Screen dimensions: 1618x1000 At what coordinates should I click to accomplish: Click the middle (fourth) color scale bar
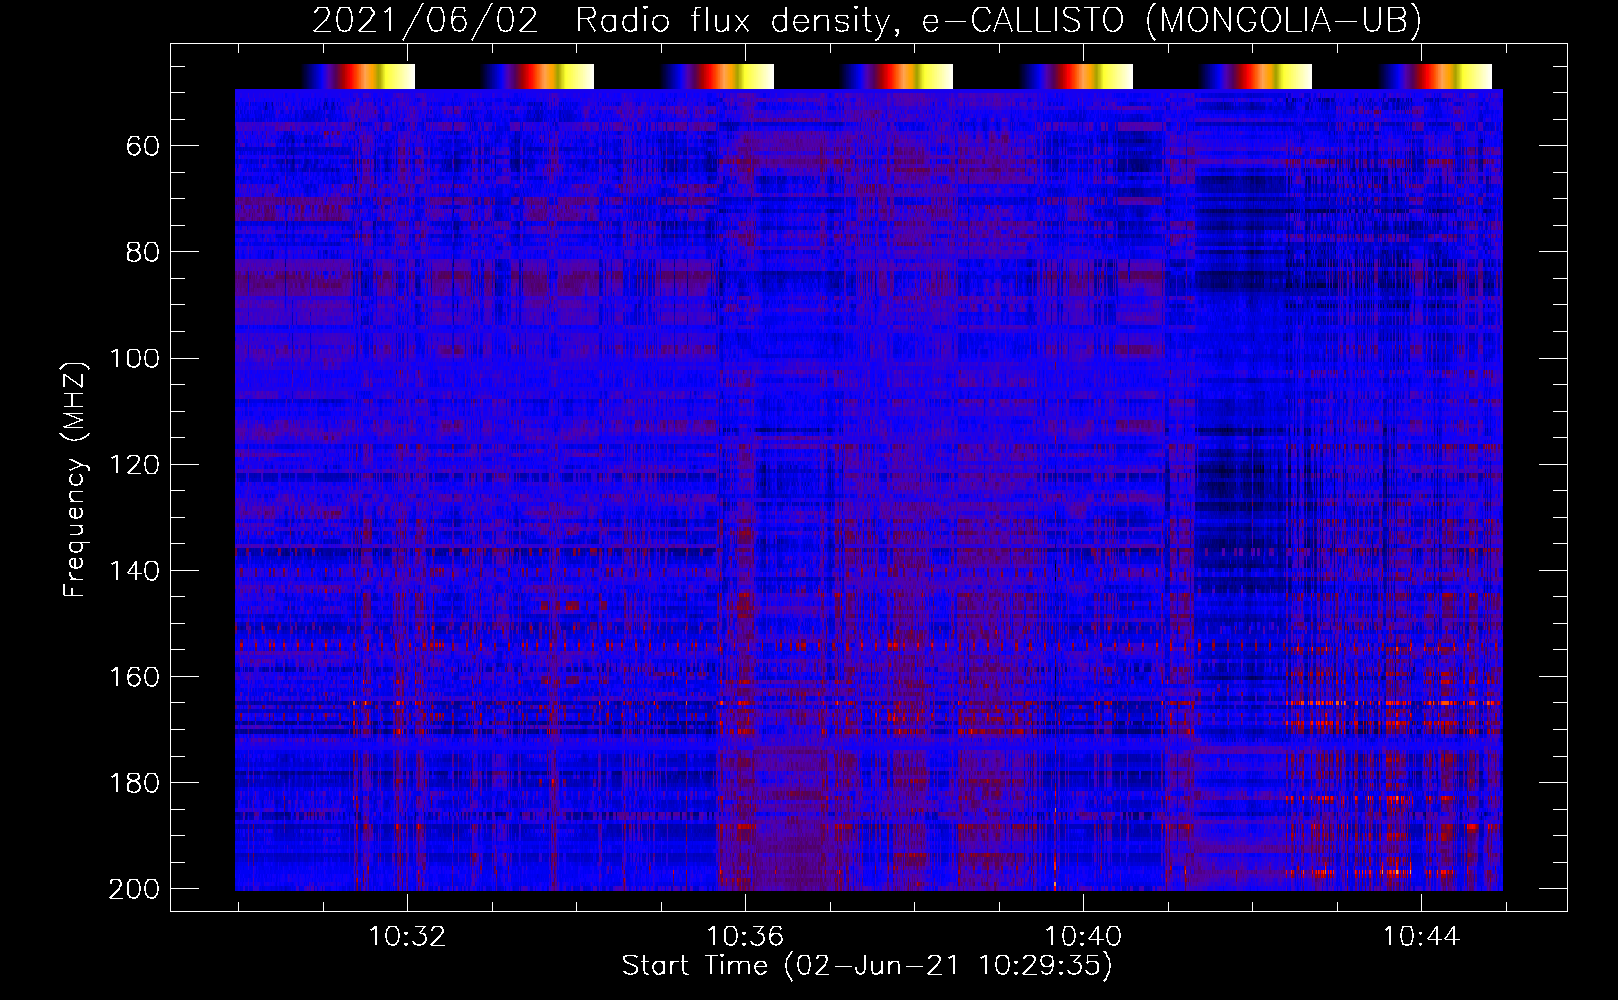(897, 77)
